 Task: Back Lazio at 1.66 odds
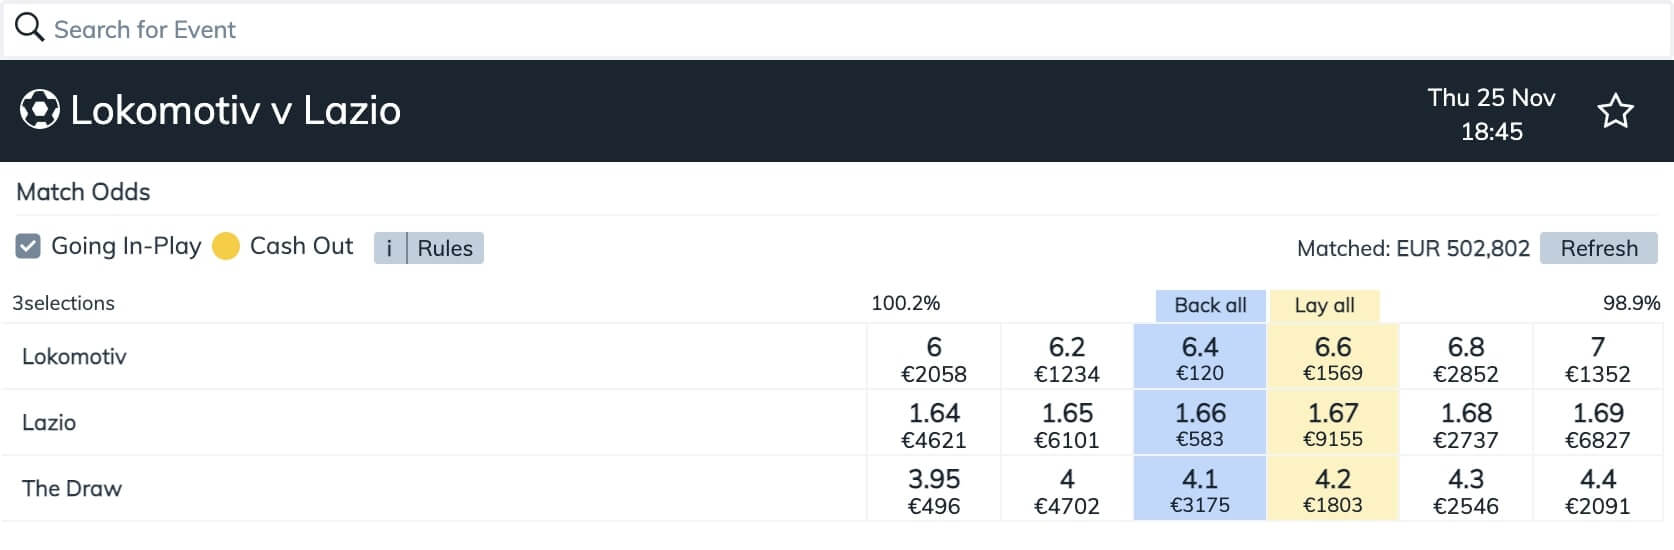(x=1200, y=423)
